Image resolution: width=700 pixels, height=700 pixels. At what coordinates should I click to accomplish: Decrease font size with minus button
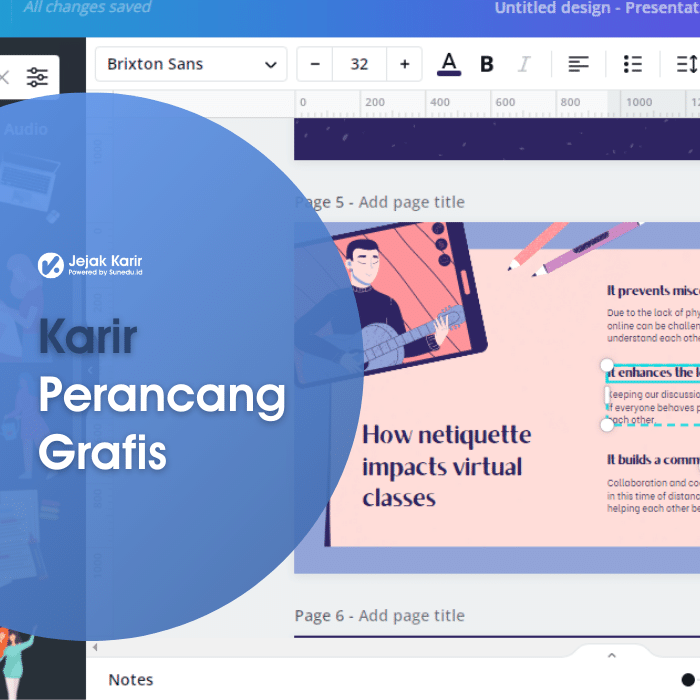[315, 64]
